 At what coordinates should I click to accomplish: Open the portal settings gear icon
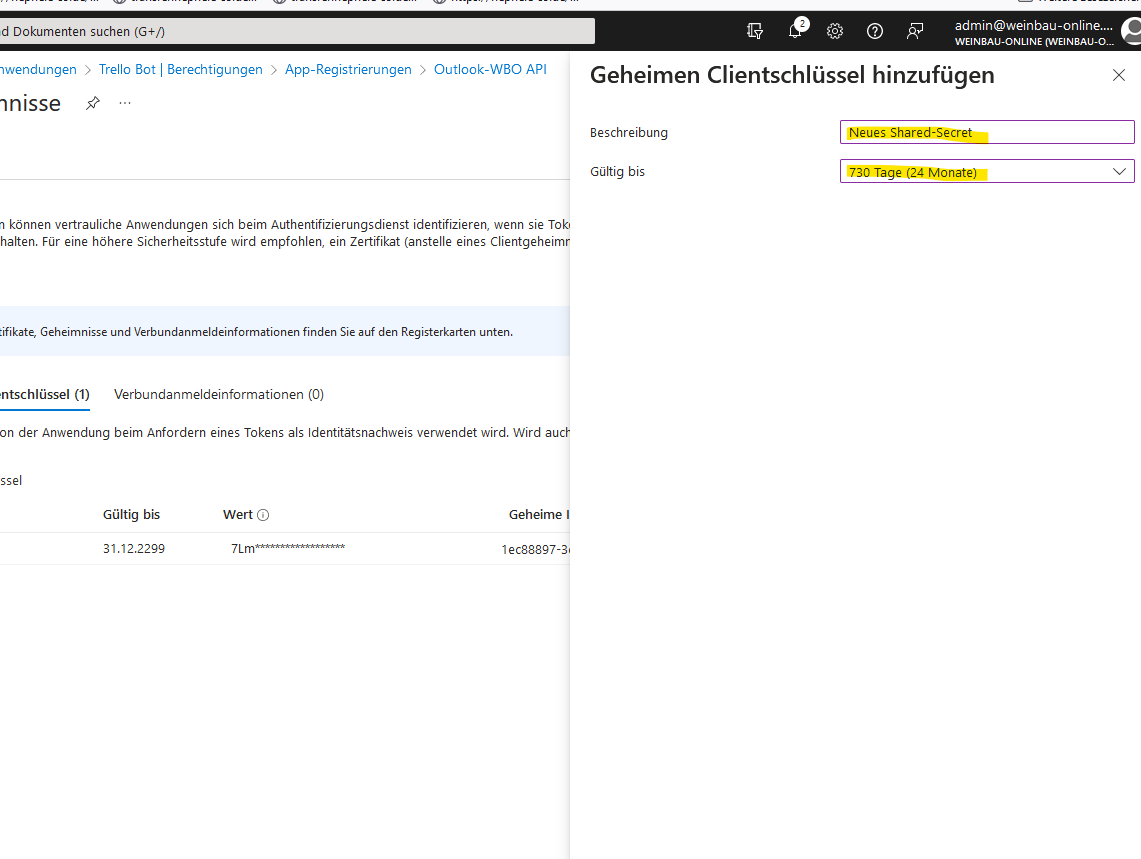(x=835, y=31)
